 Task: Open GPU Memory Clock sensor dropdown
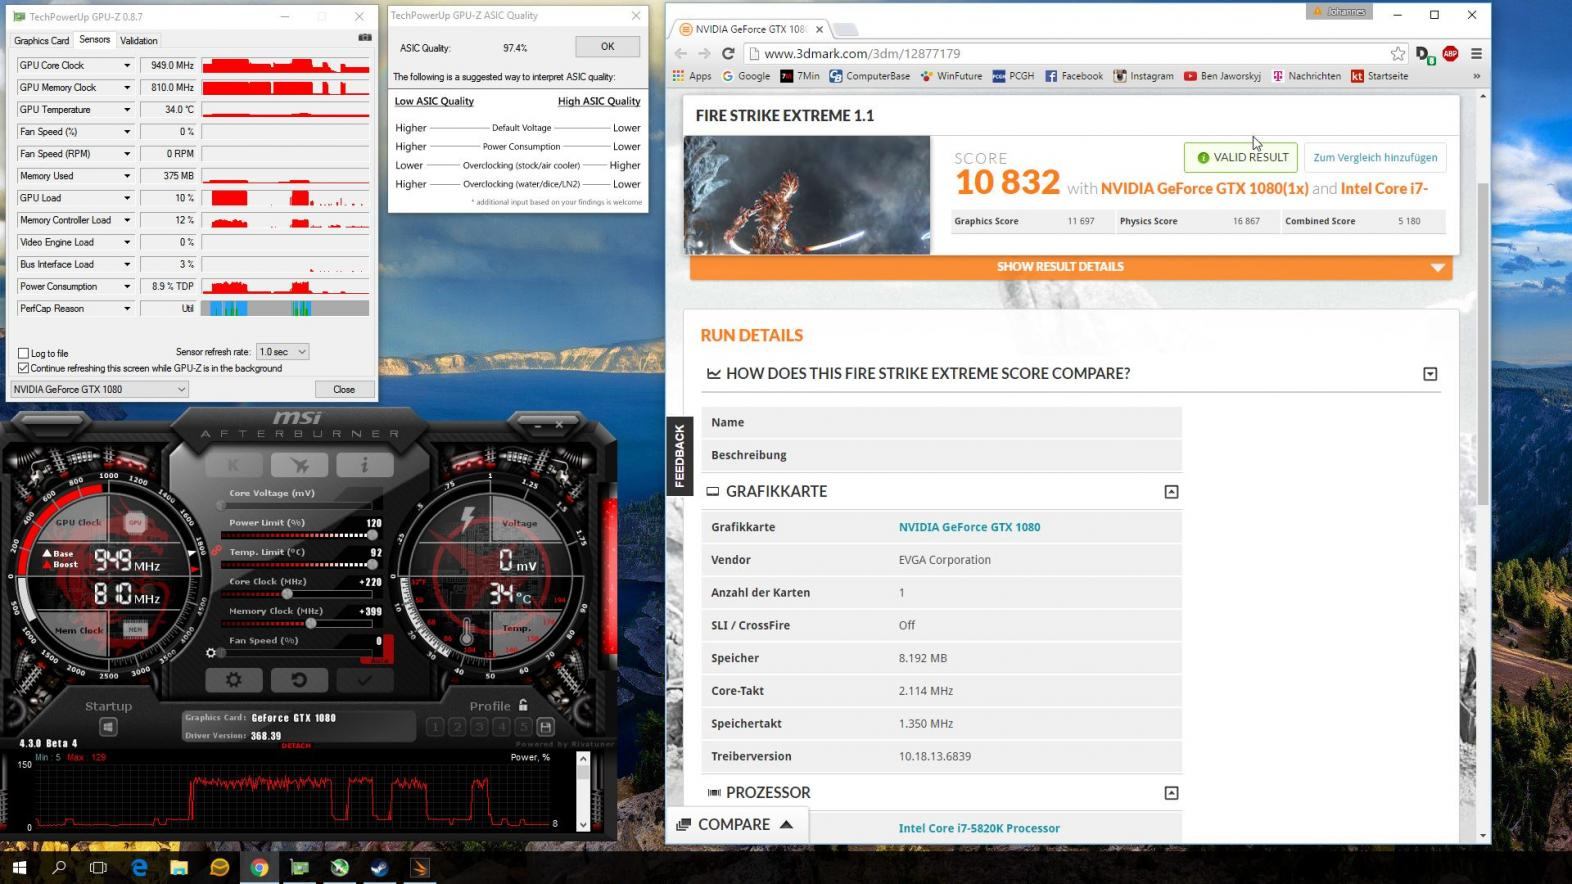(x=127, y=87)
